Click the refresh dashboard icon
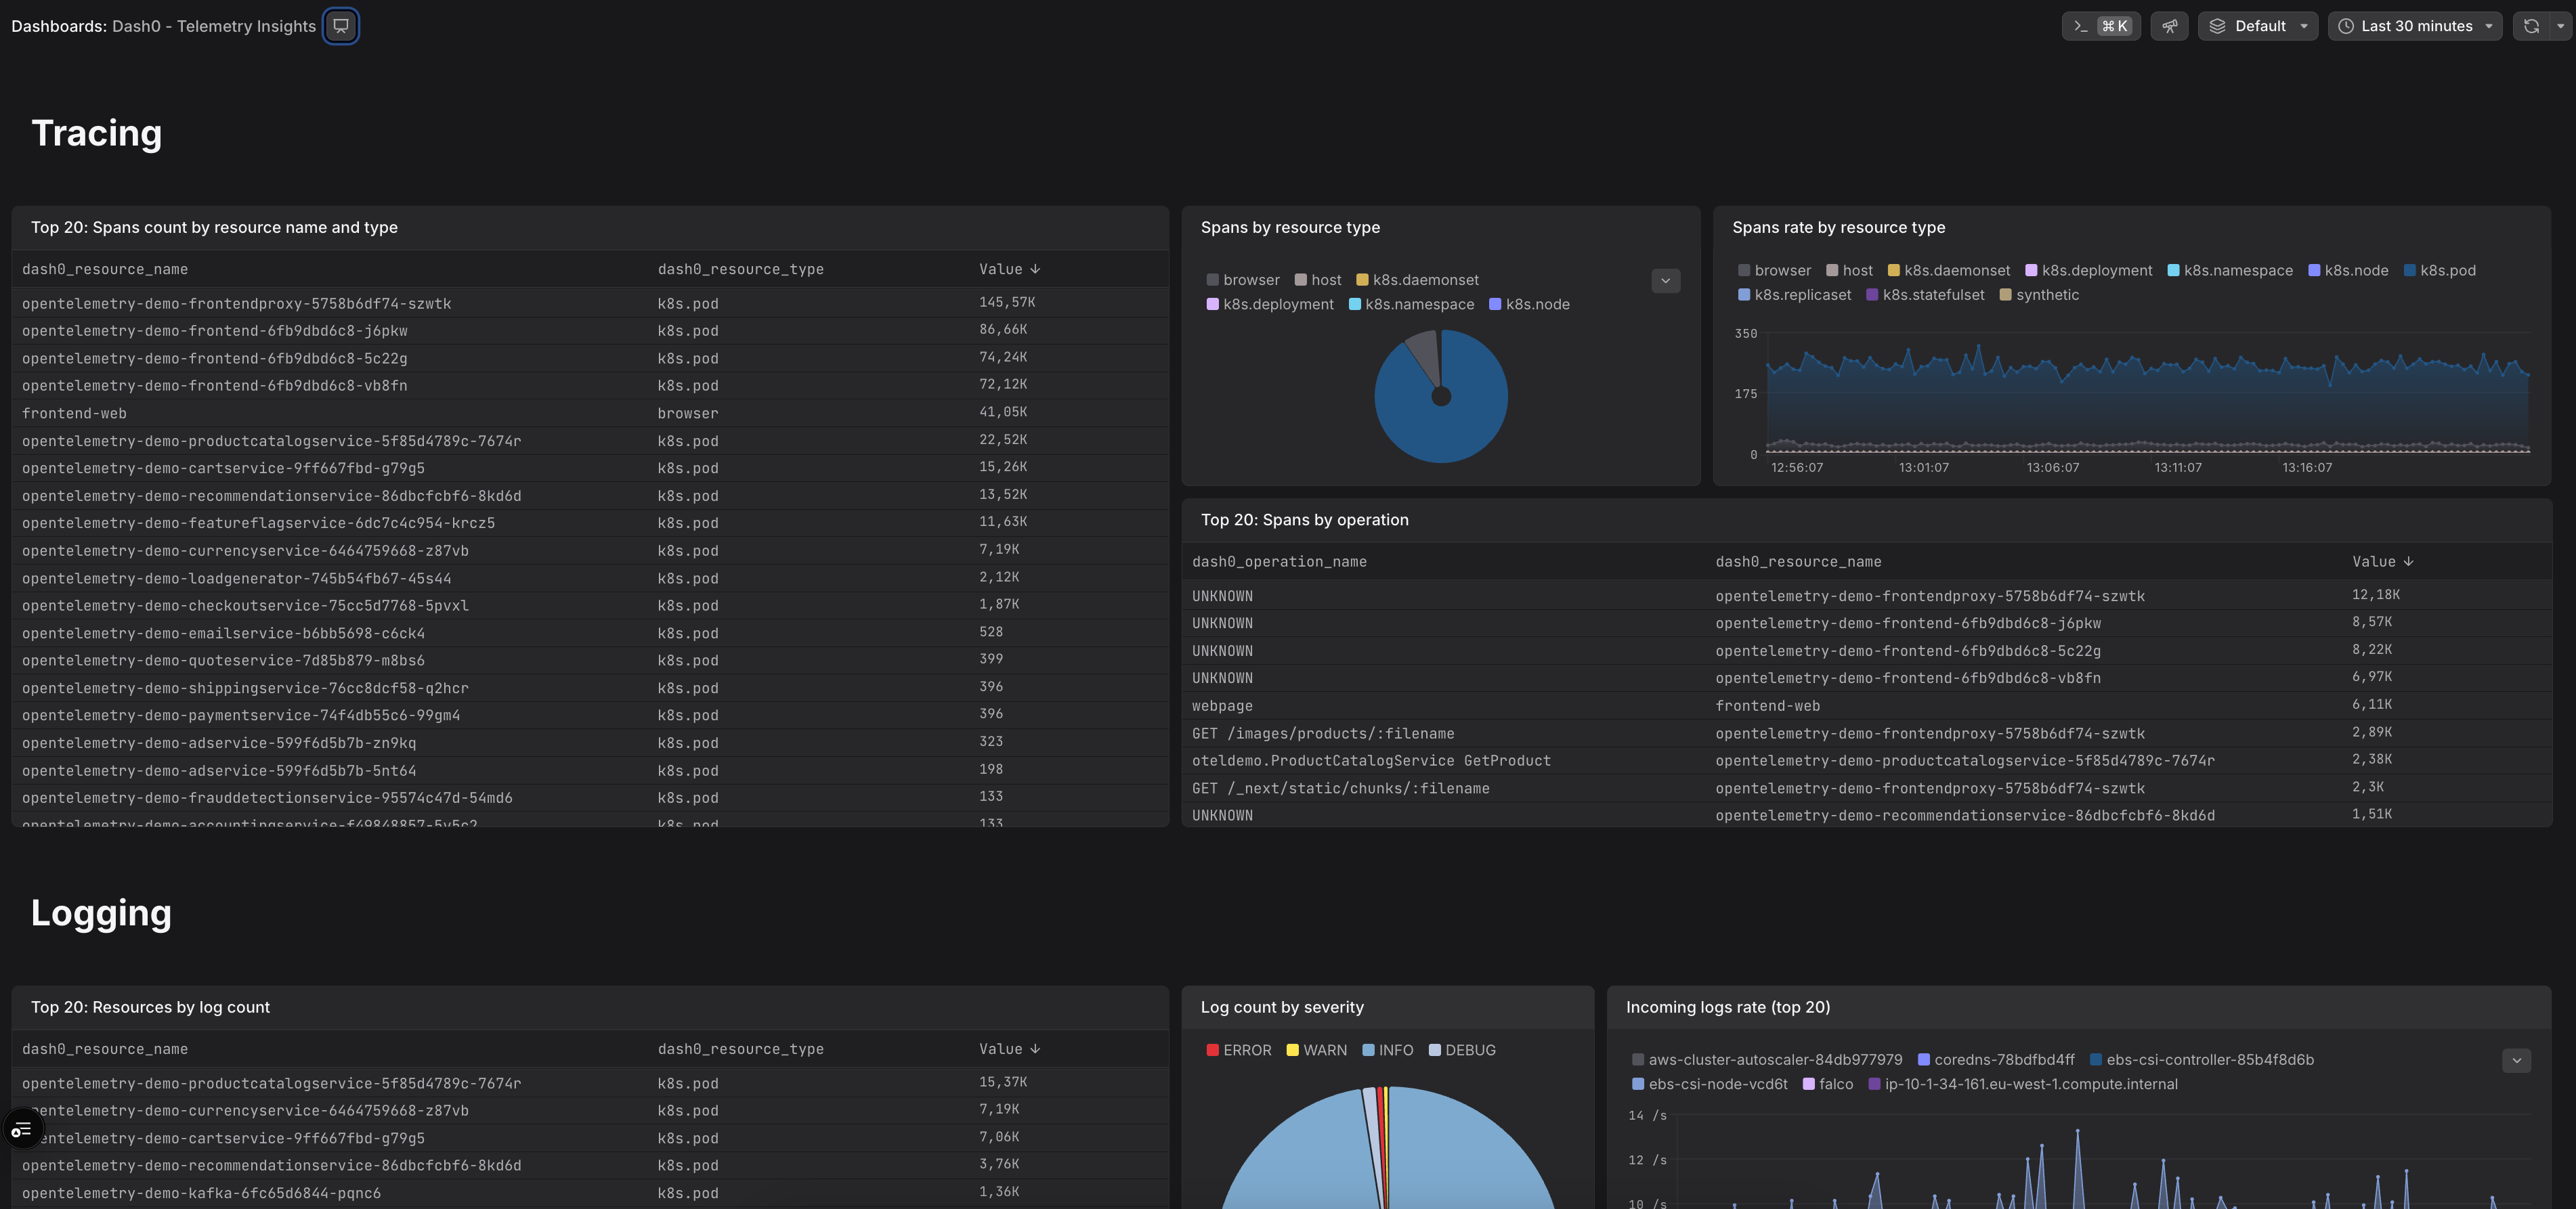Screen dimensions: 2576x1209 pyautogui.click(x=2531, y=26)
